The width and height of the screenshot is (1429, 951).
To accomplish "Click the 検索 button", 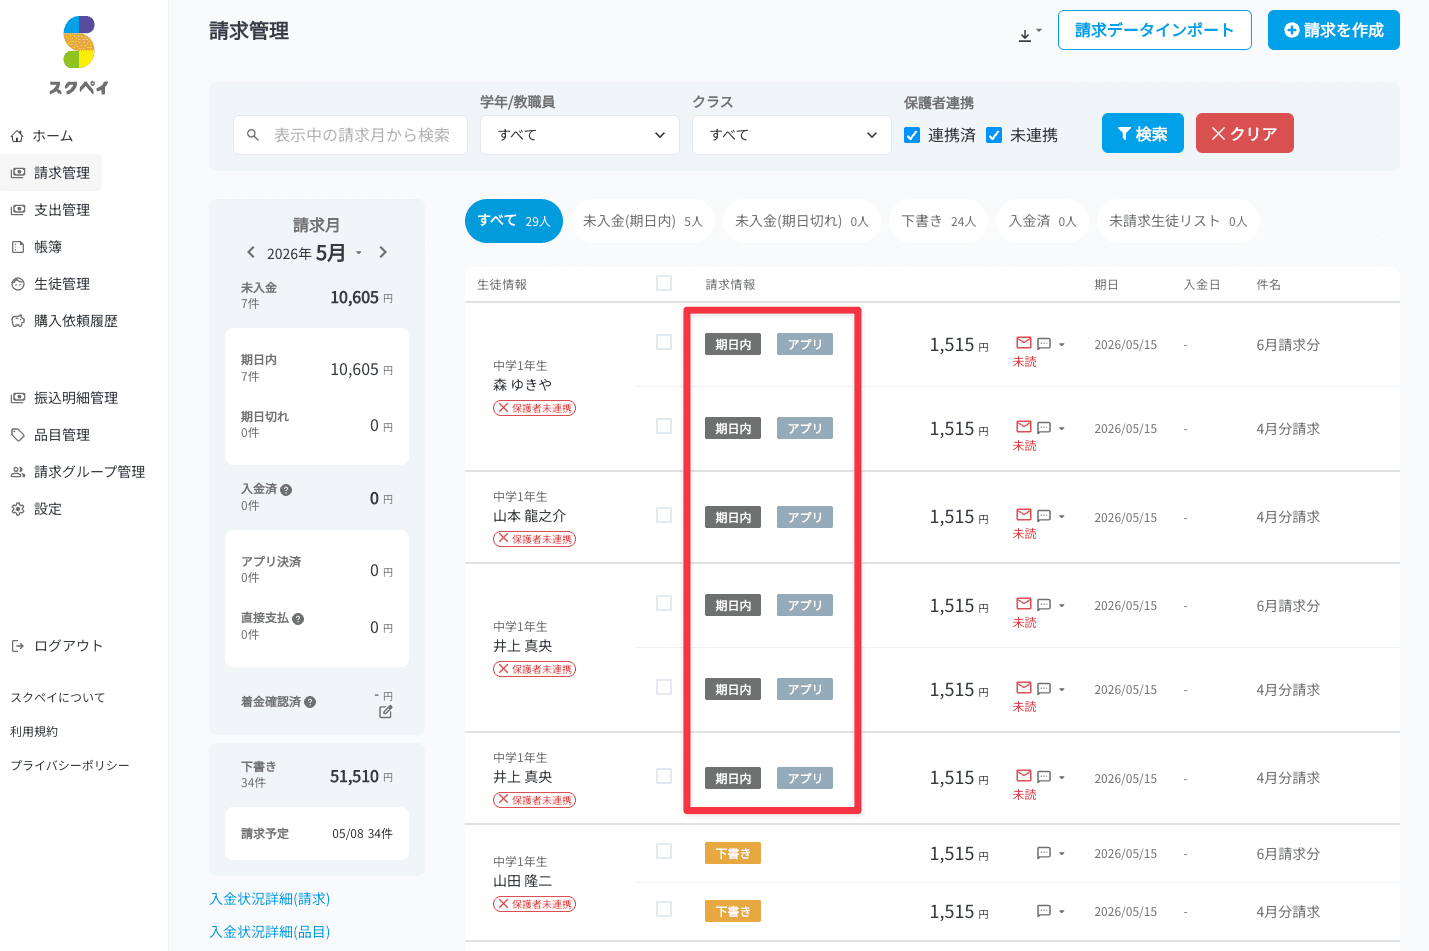I will click(x=1143, y=133).
